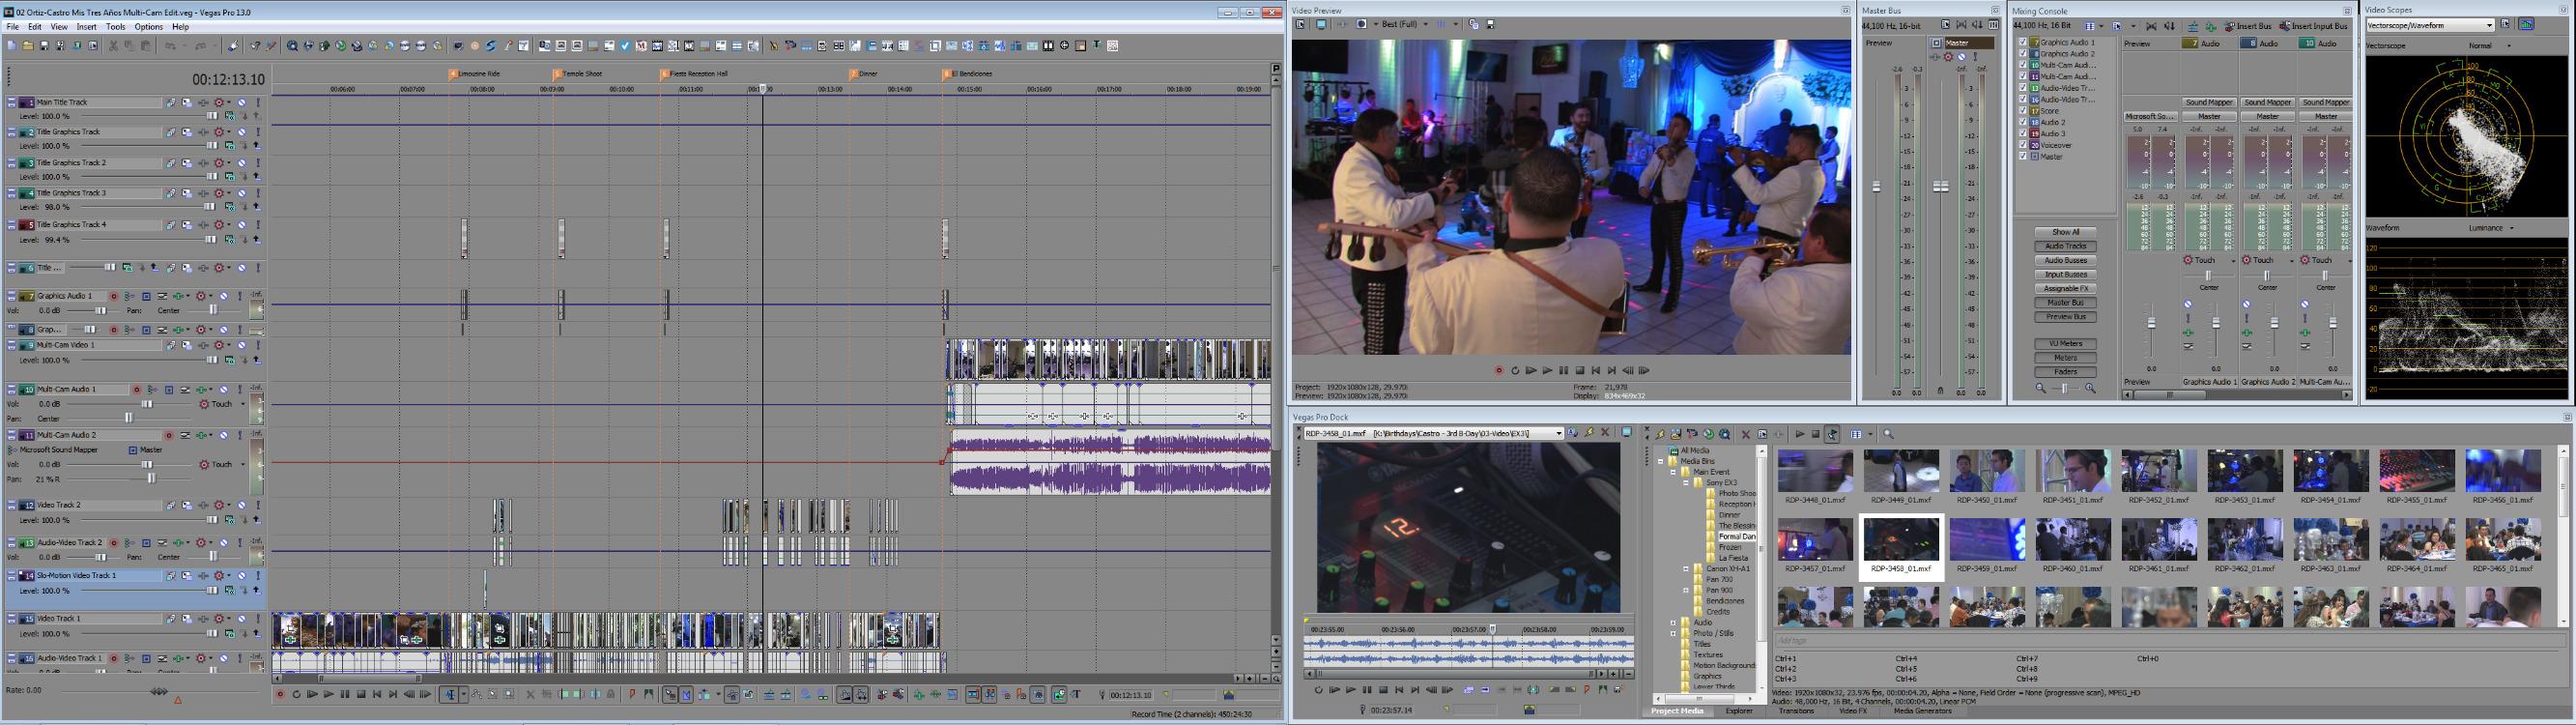
Task: Click the Cut scissors icon in toolbar
Action: [x=113, y=46]
